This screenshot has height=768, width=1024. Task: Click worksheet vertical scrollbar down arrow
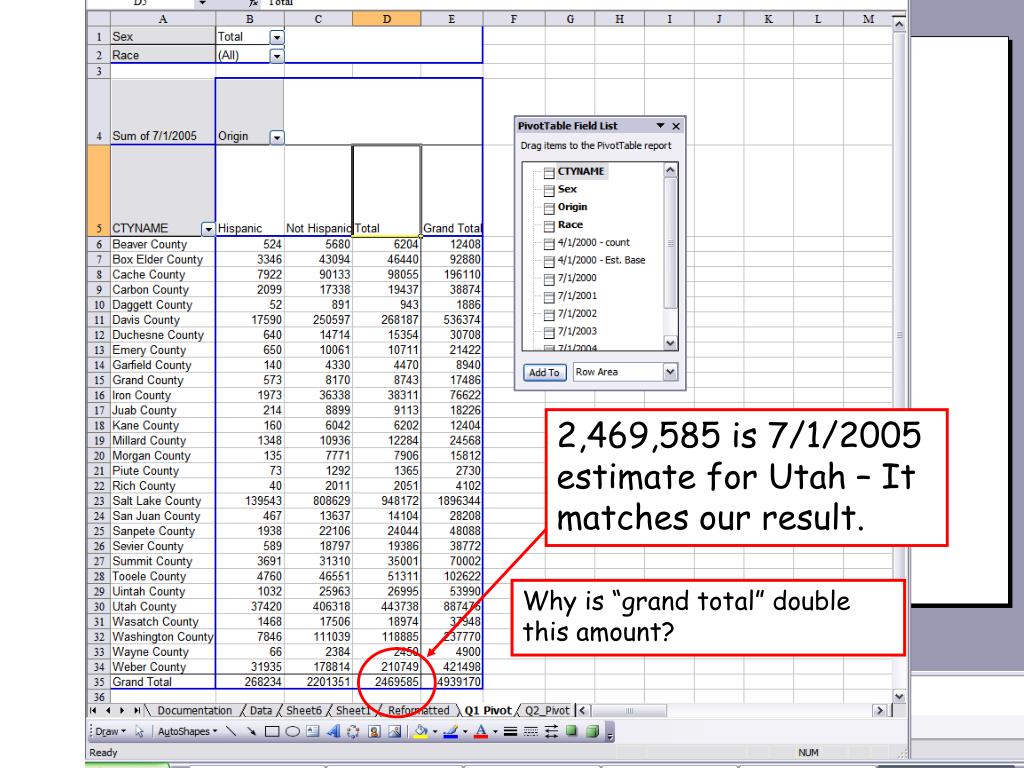coord(899,697)
